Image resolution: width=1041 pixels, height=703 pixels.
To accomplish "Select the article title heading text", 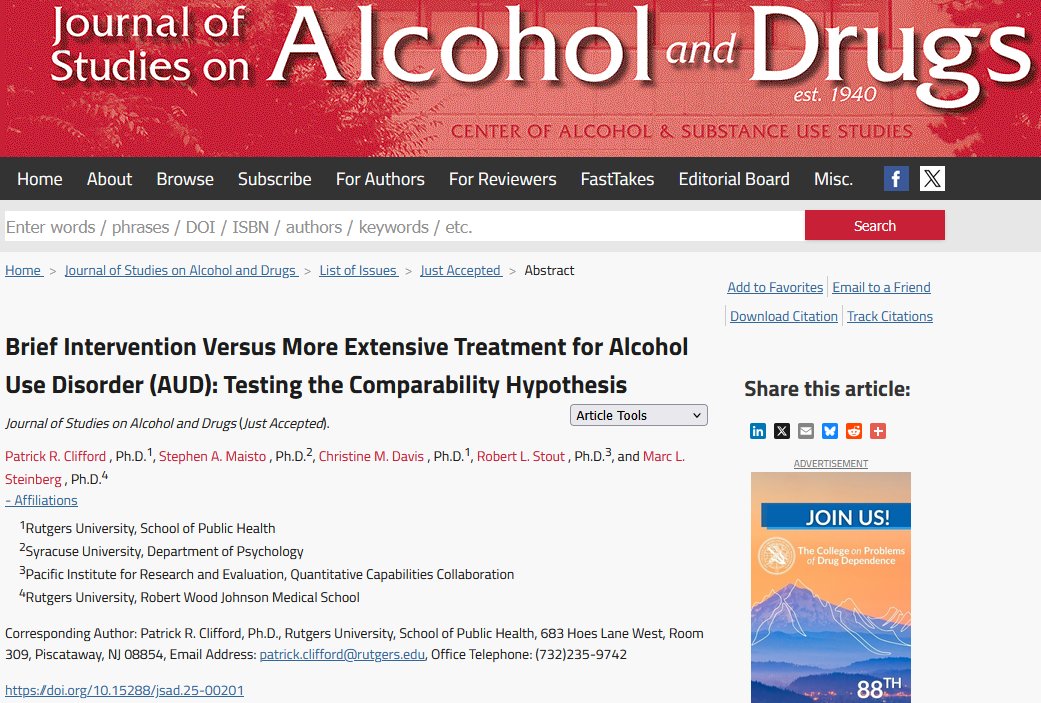I will click(347, 366).
